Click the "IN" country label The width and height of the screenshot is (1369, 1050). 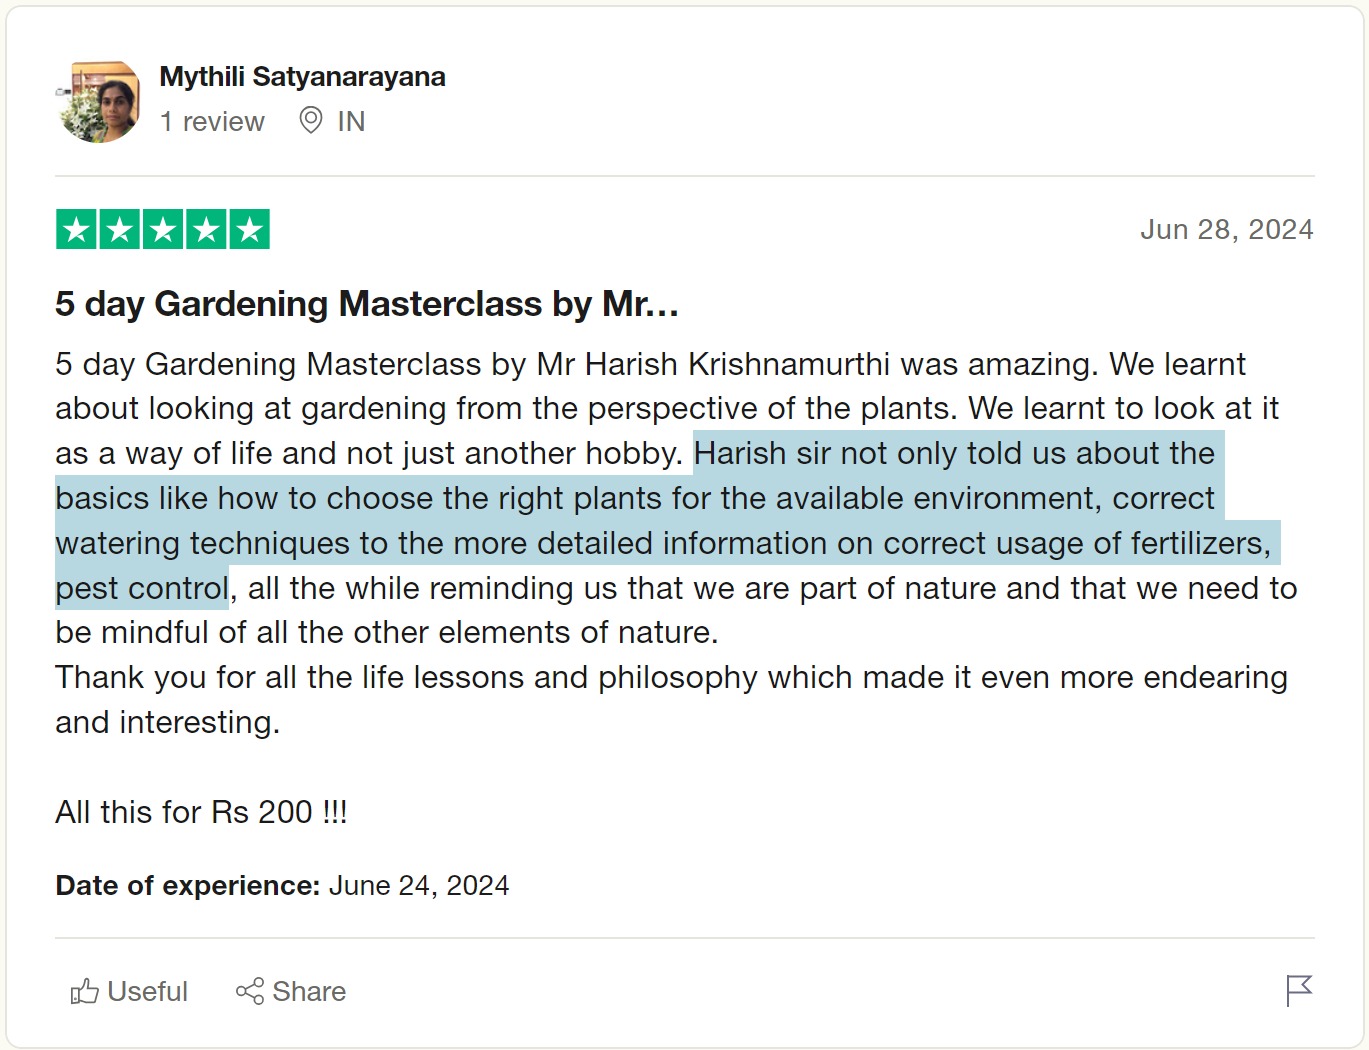[x=351, y=122]
